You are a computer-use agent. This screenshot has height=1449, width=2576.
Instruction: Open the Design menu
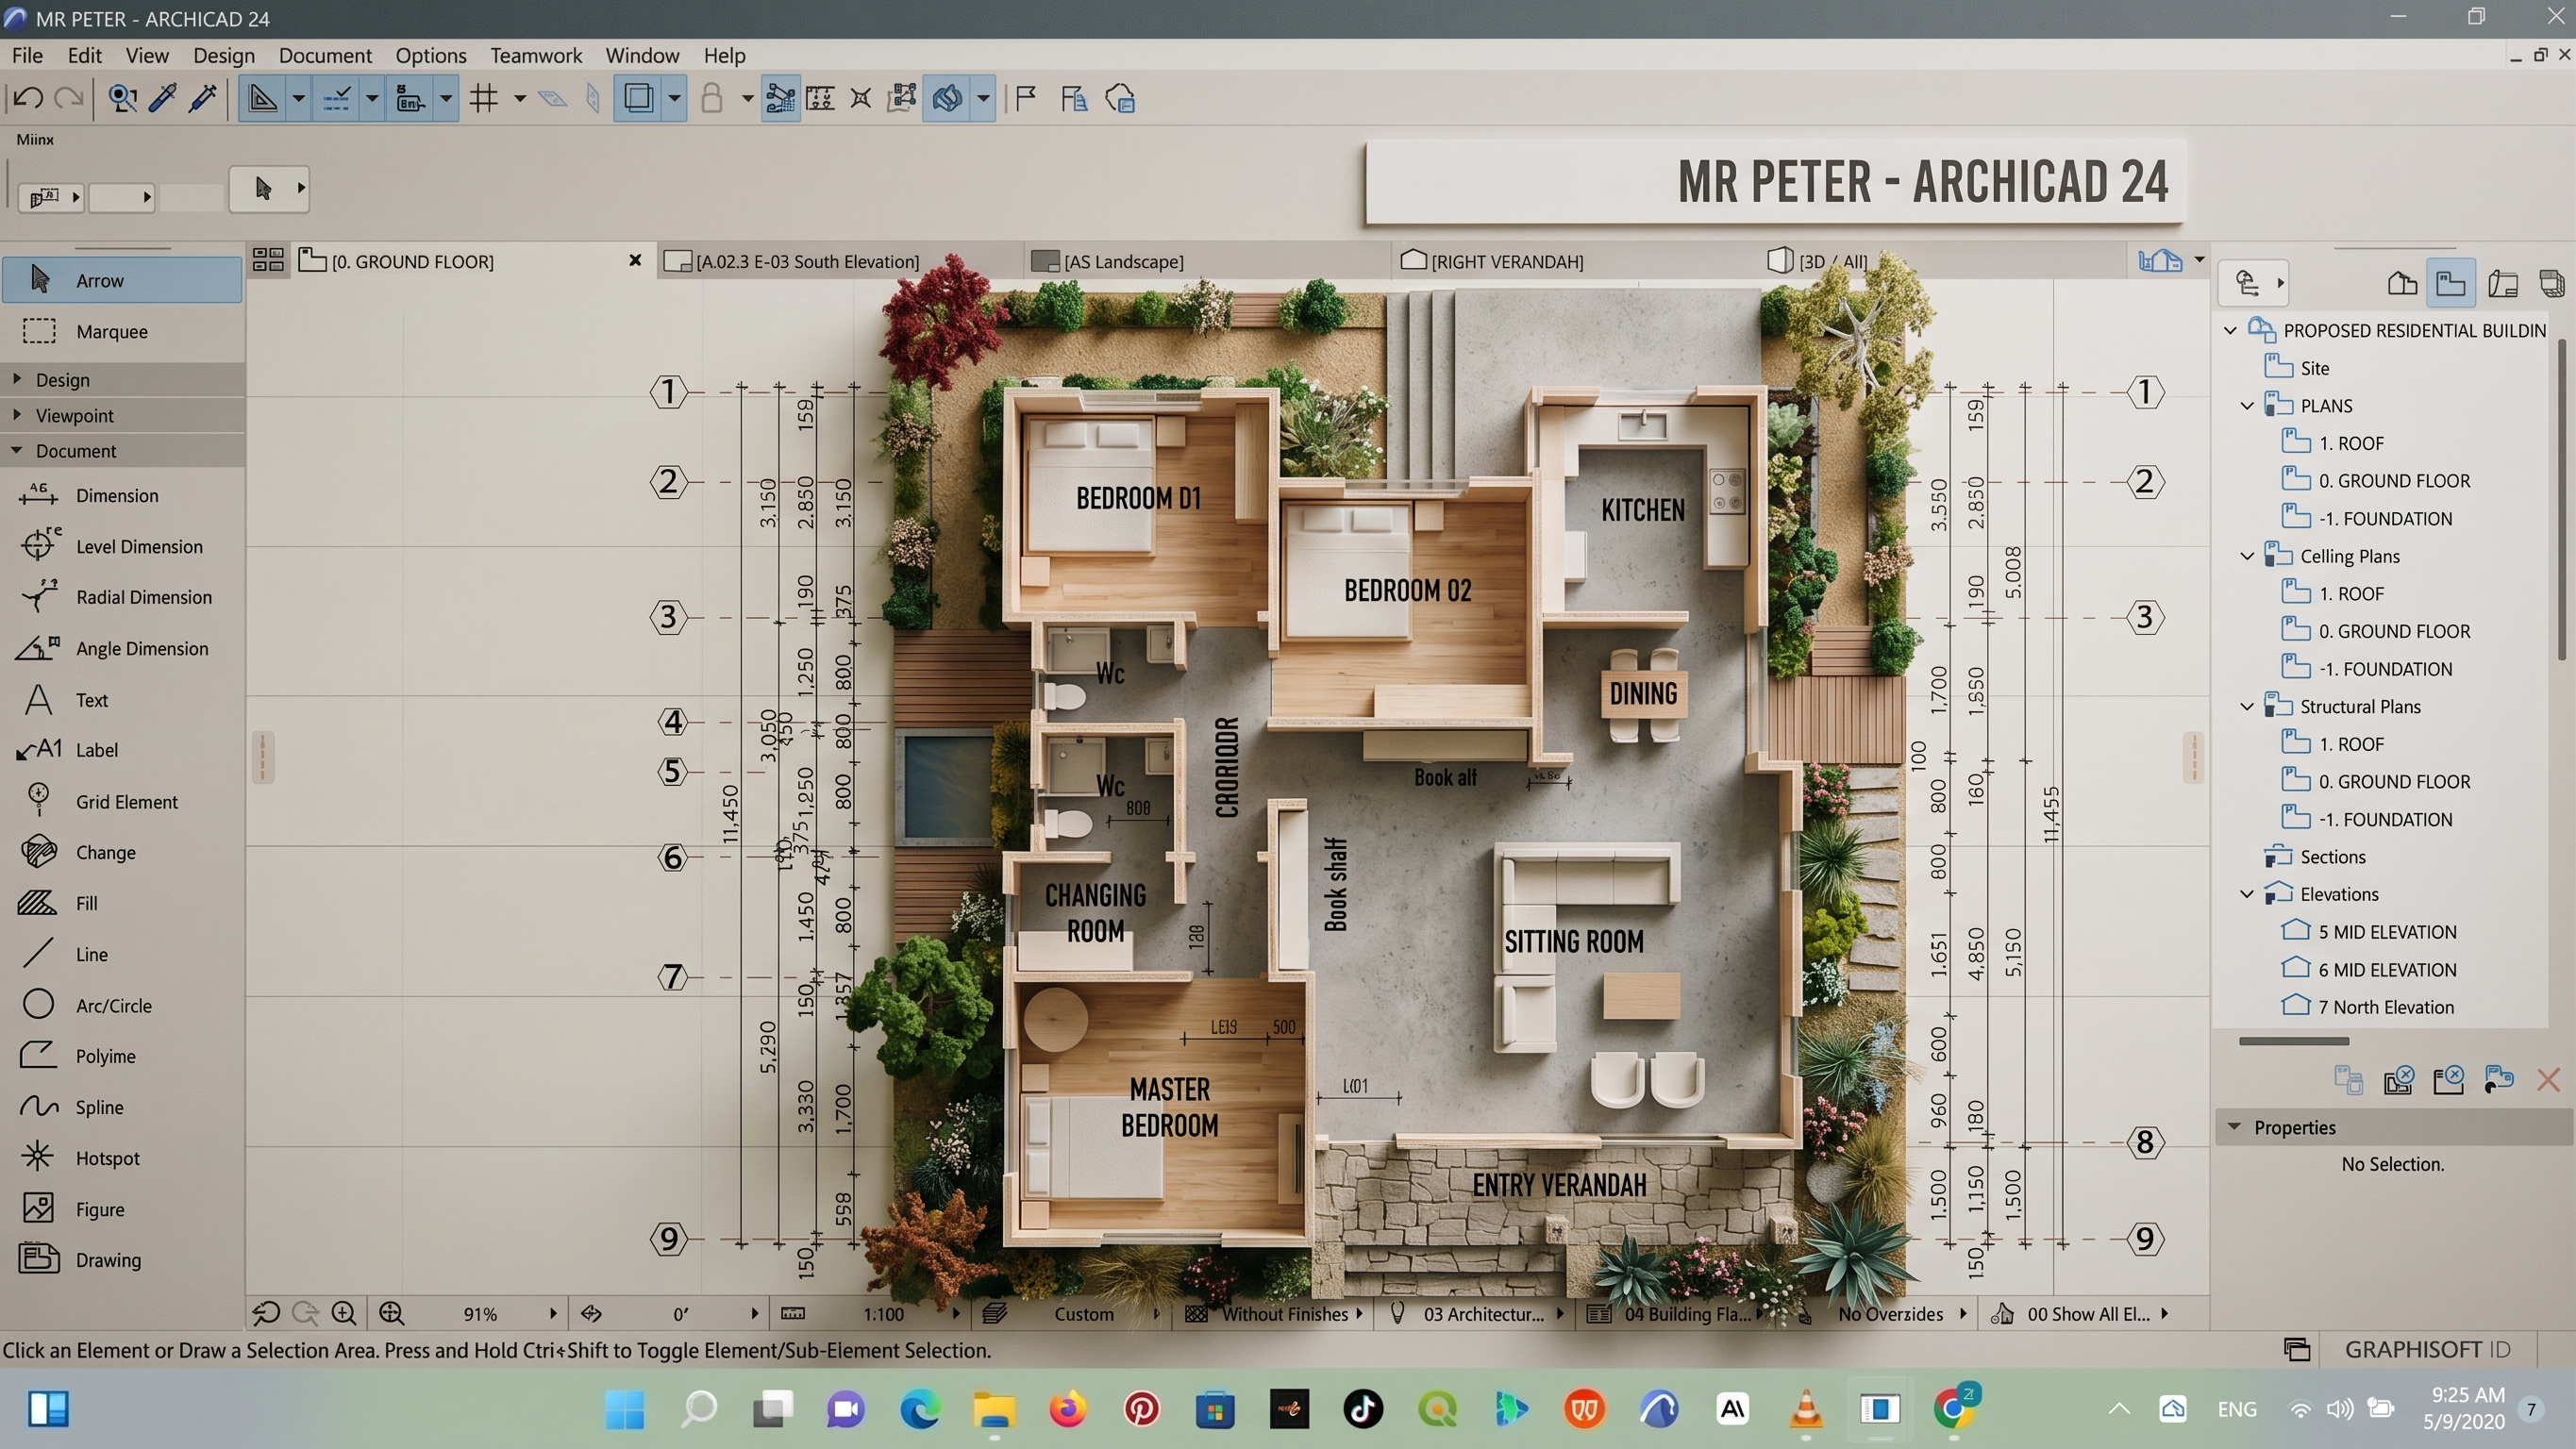[224, 55]
